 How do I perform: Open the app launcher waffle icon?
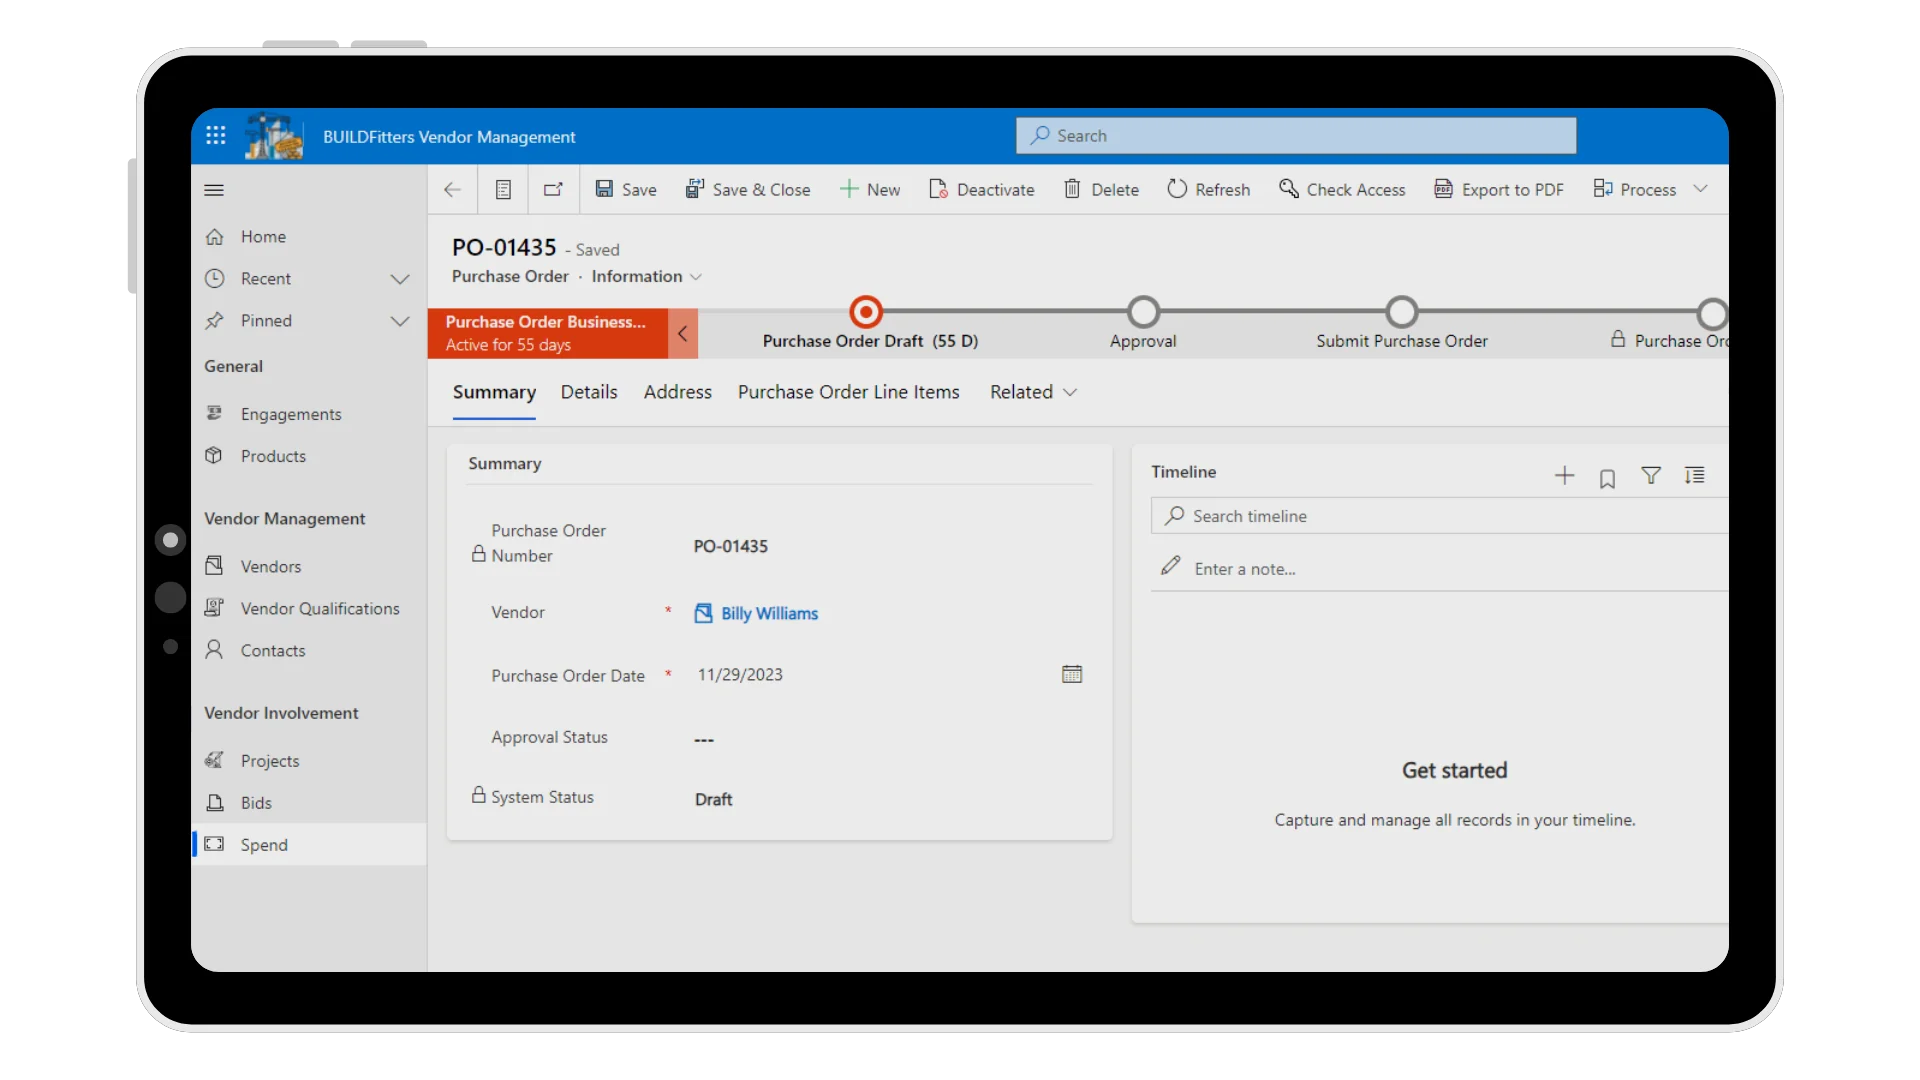(216, 136)
